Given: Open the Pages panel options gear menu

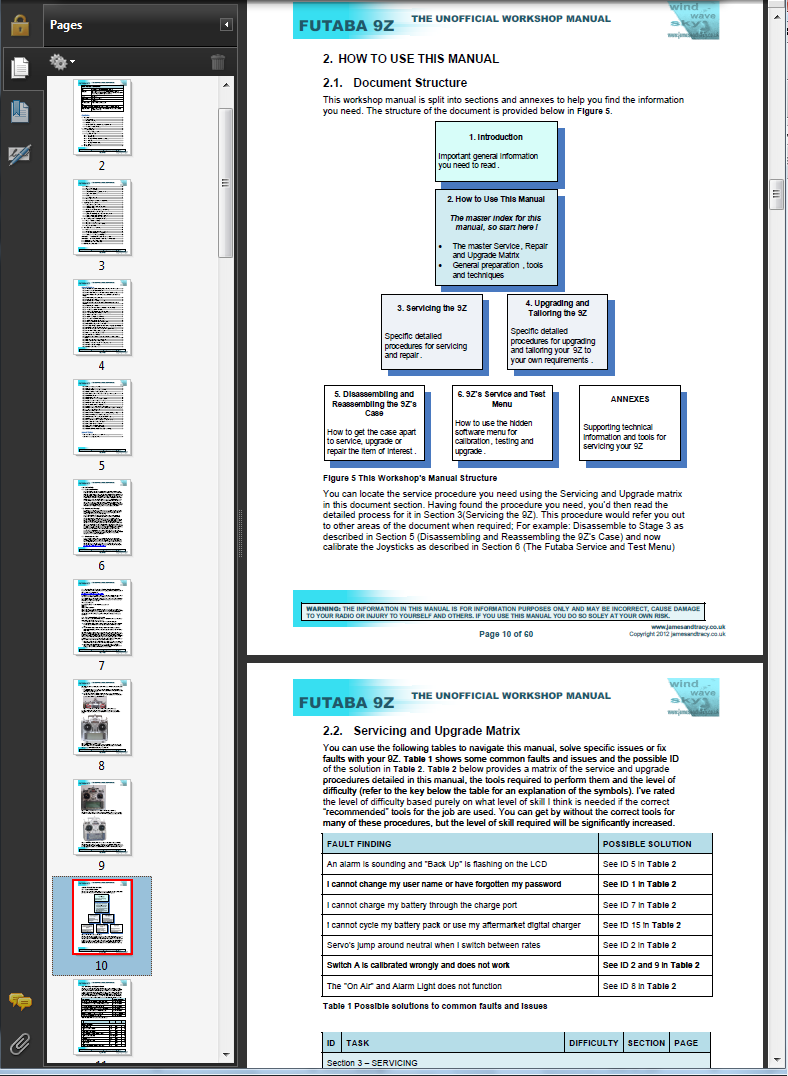Looking at the screenshot, I should pos(62,62).
